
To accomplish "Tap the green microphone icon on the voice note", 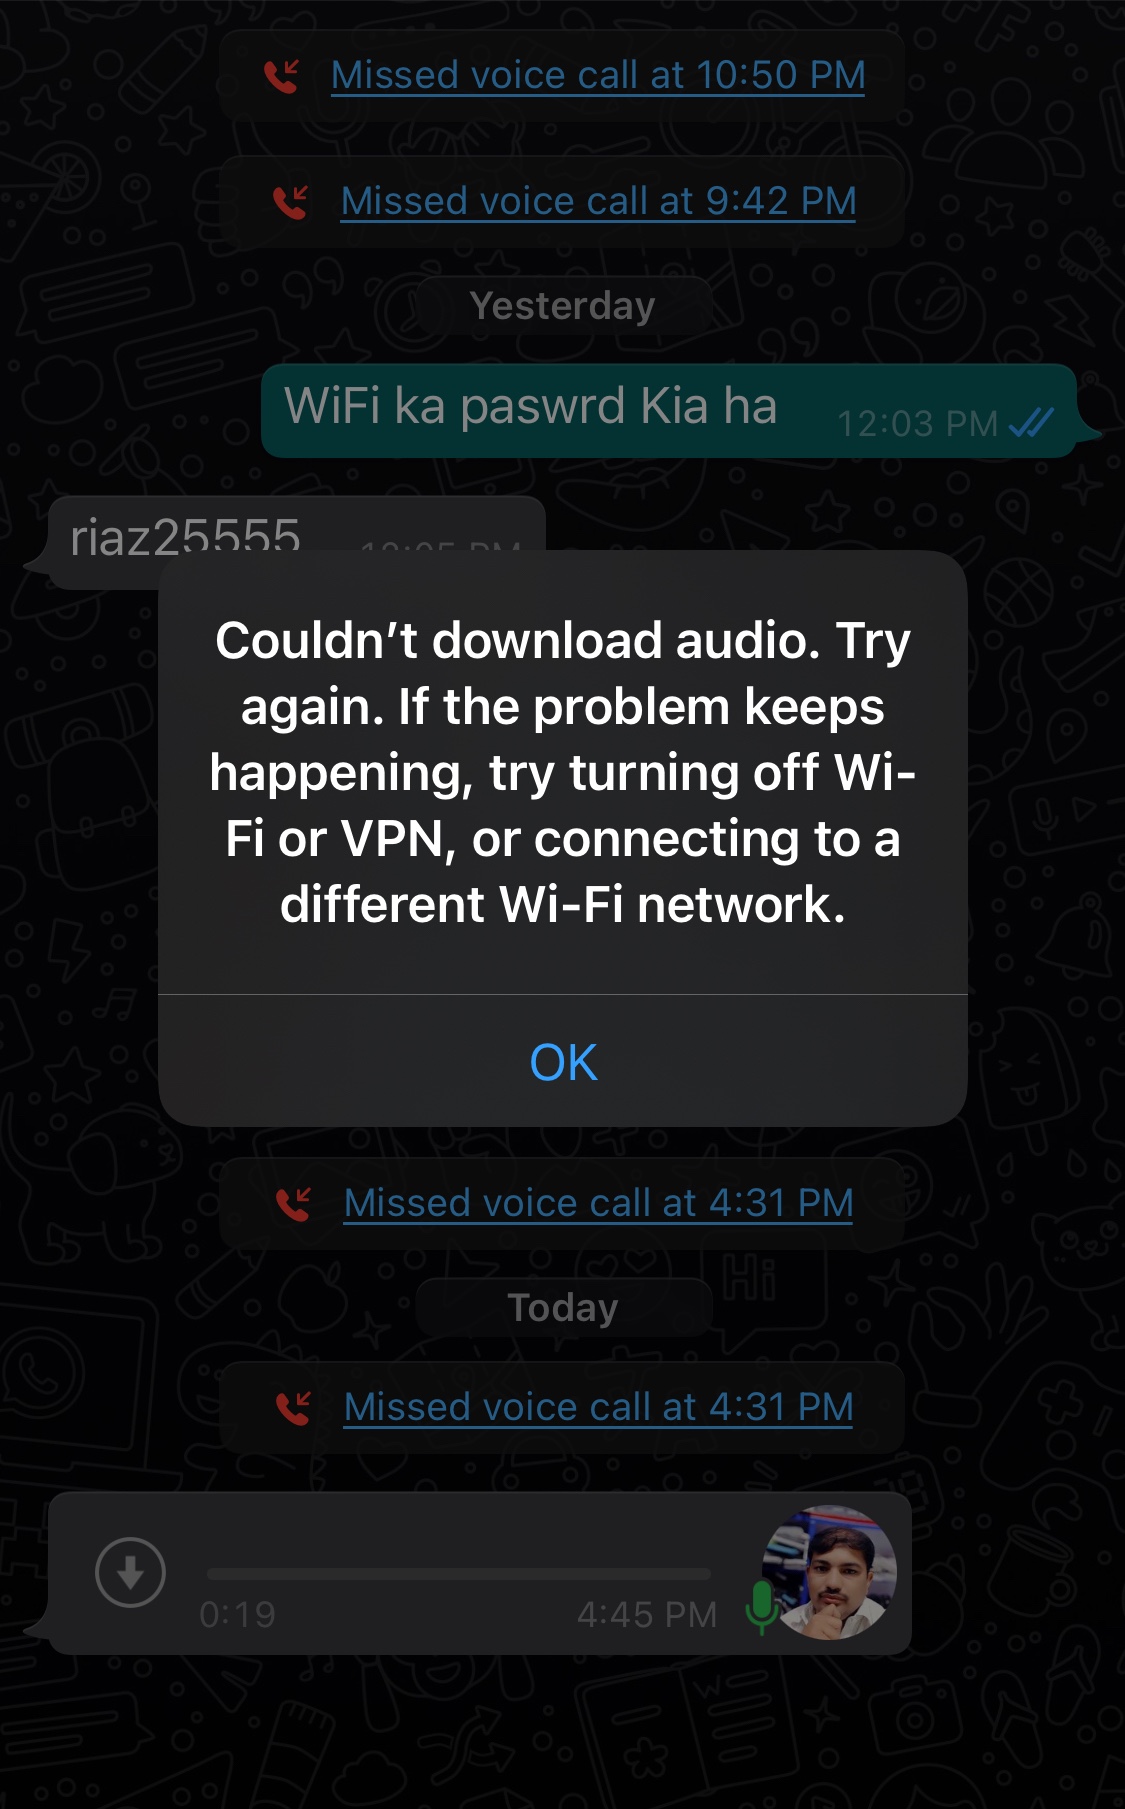I will 761,1607.
